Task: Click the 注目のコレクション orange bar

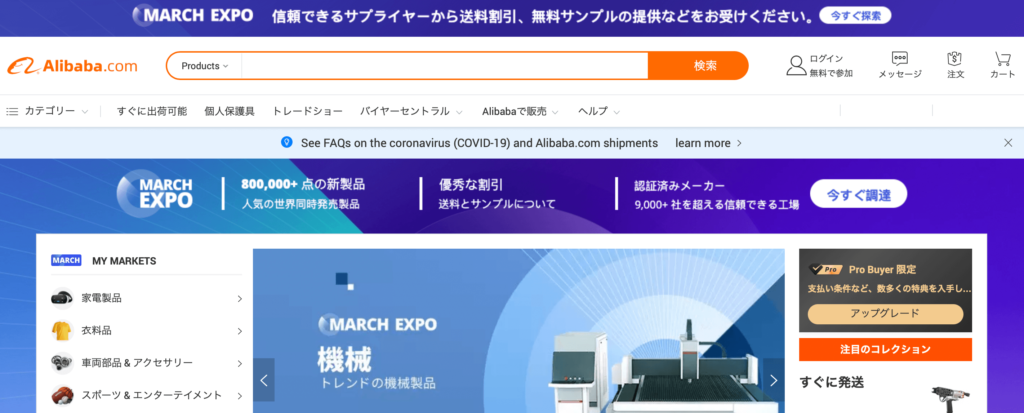Action: [x=885, y=349]
